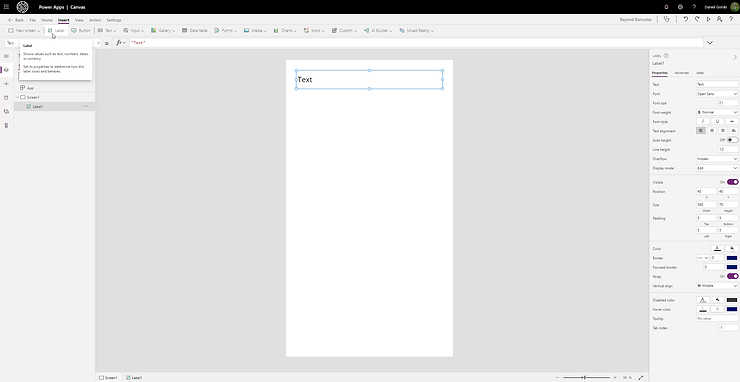Click the New screen button

(24, 31)
